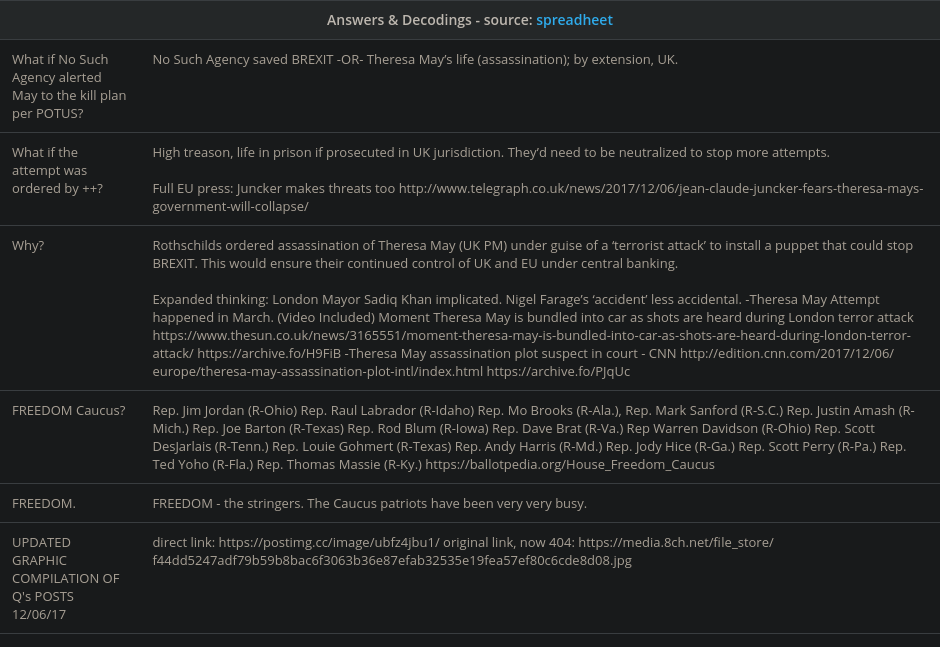Open the telegraph.co.uk Juncker article URL
Screen dimensions: 940x647
click(x=660, y=189)
